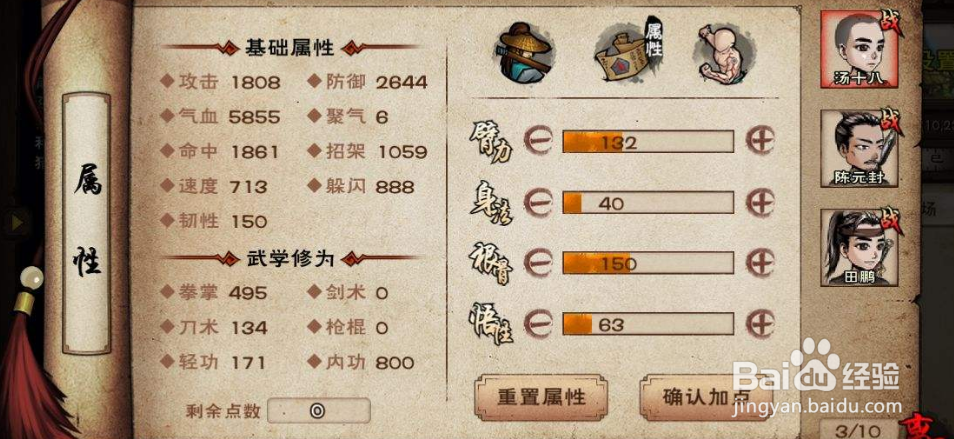Open the 属性 scroll attributes icon
The height and width of the screenshot is (439, 954).
click(627, 55)
